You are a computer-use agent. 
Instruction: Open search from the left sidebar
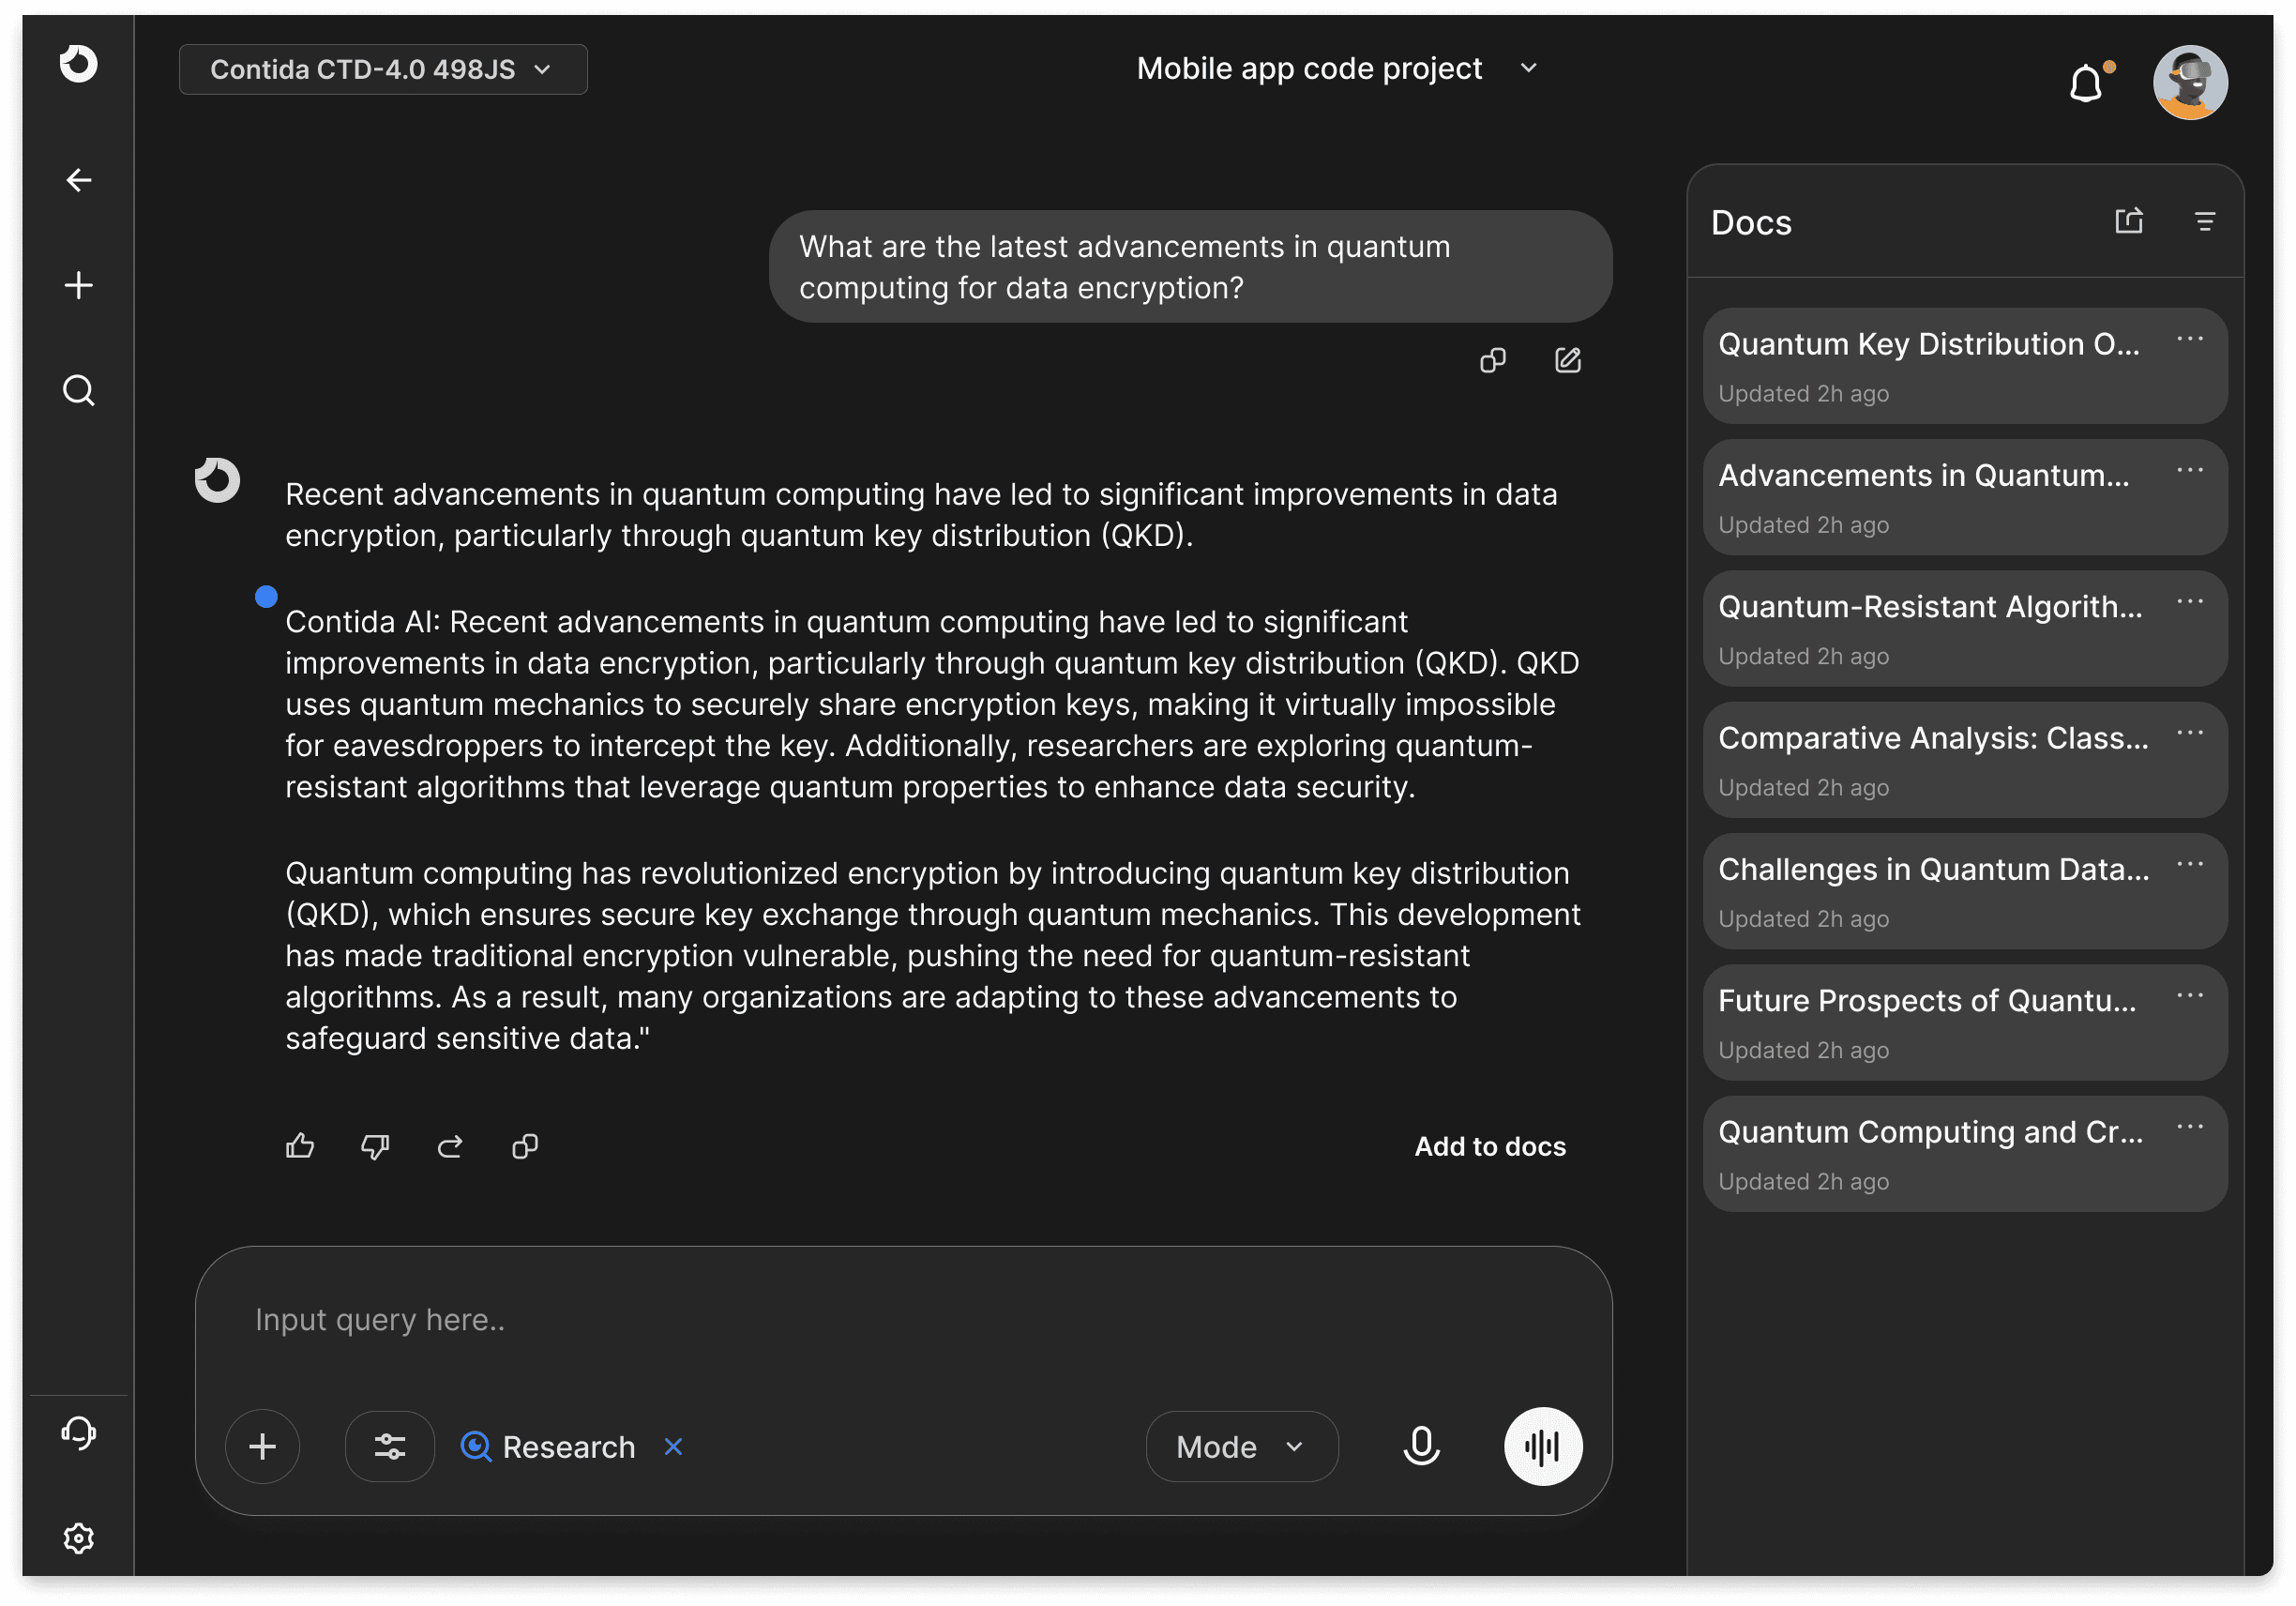click(79, 390)
